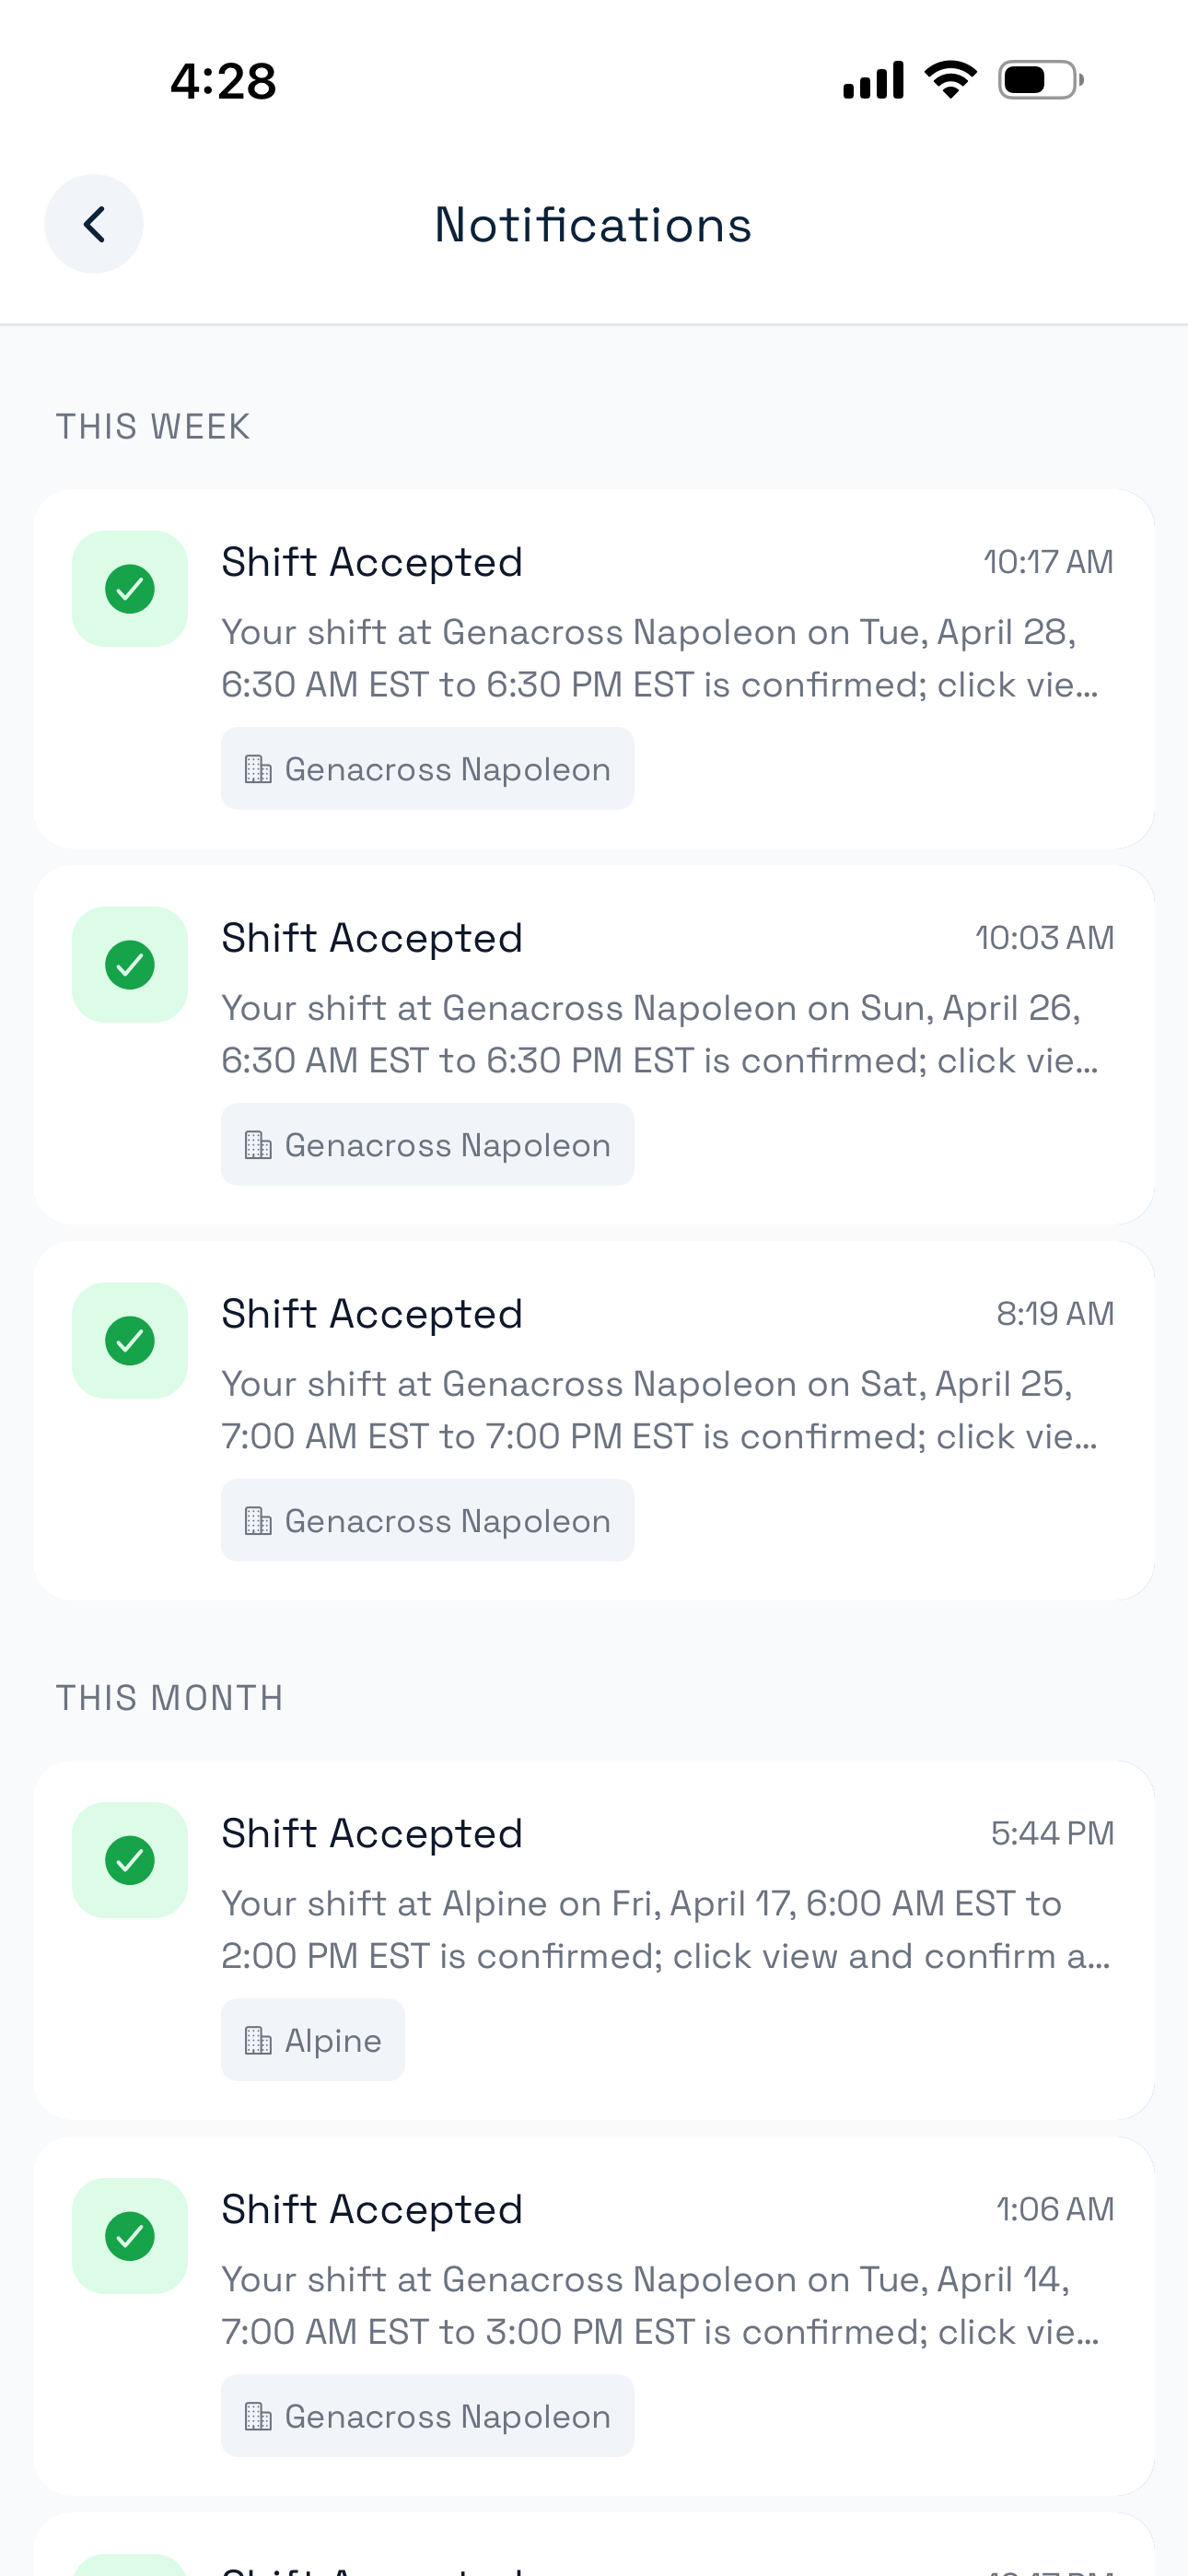Open the Genacross Napoleon tag under the April 25 shift
The image size is (1188, 2576).
pos(428,1521)
